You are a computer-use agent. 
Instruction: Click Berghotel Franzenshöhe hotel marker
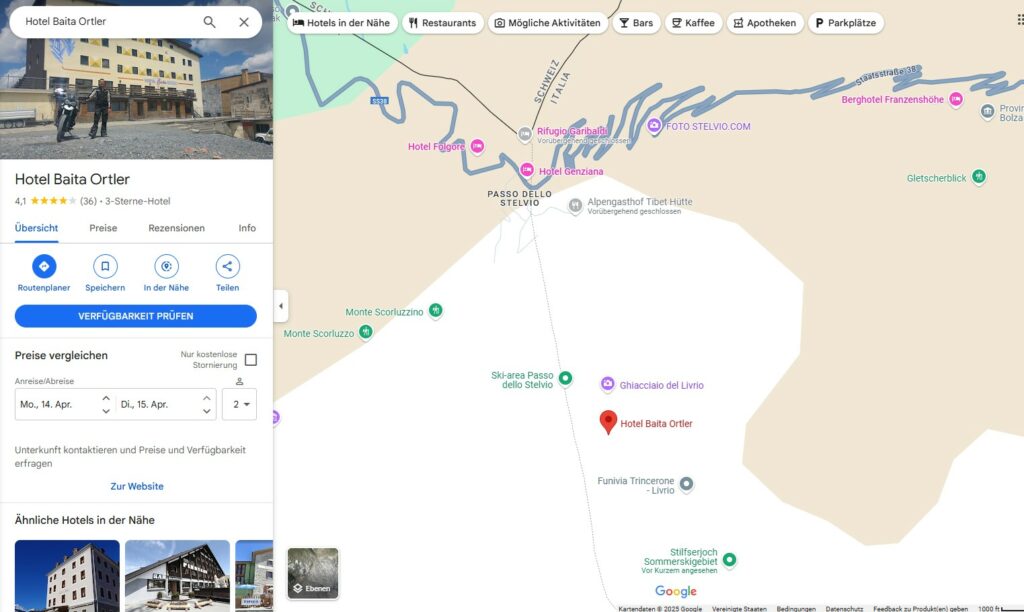[x=956, y=99]
